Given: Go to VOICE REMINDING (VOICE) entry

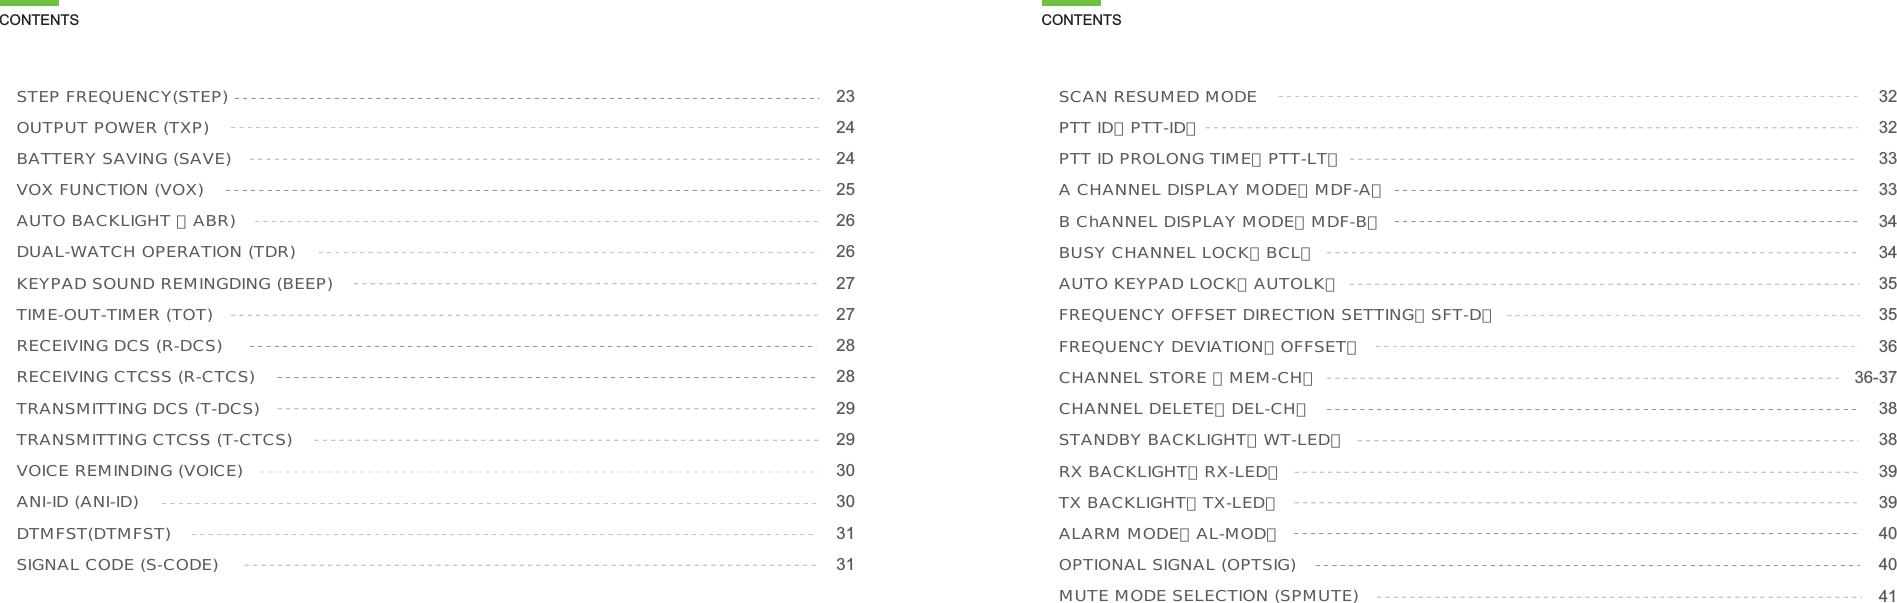Looking at the screenshot, I should [130, 471].
